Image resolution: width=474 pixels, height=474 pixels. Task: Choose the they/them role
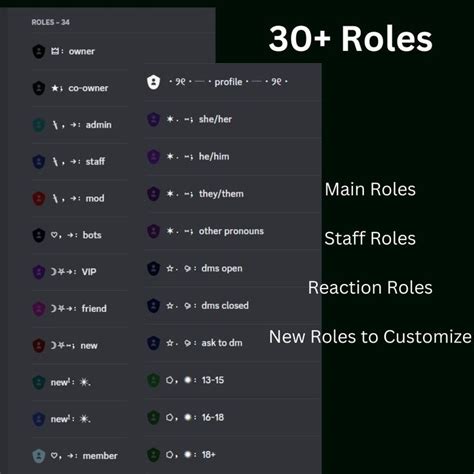coord(233,194)
